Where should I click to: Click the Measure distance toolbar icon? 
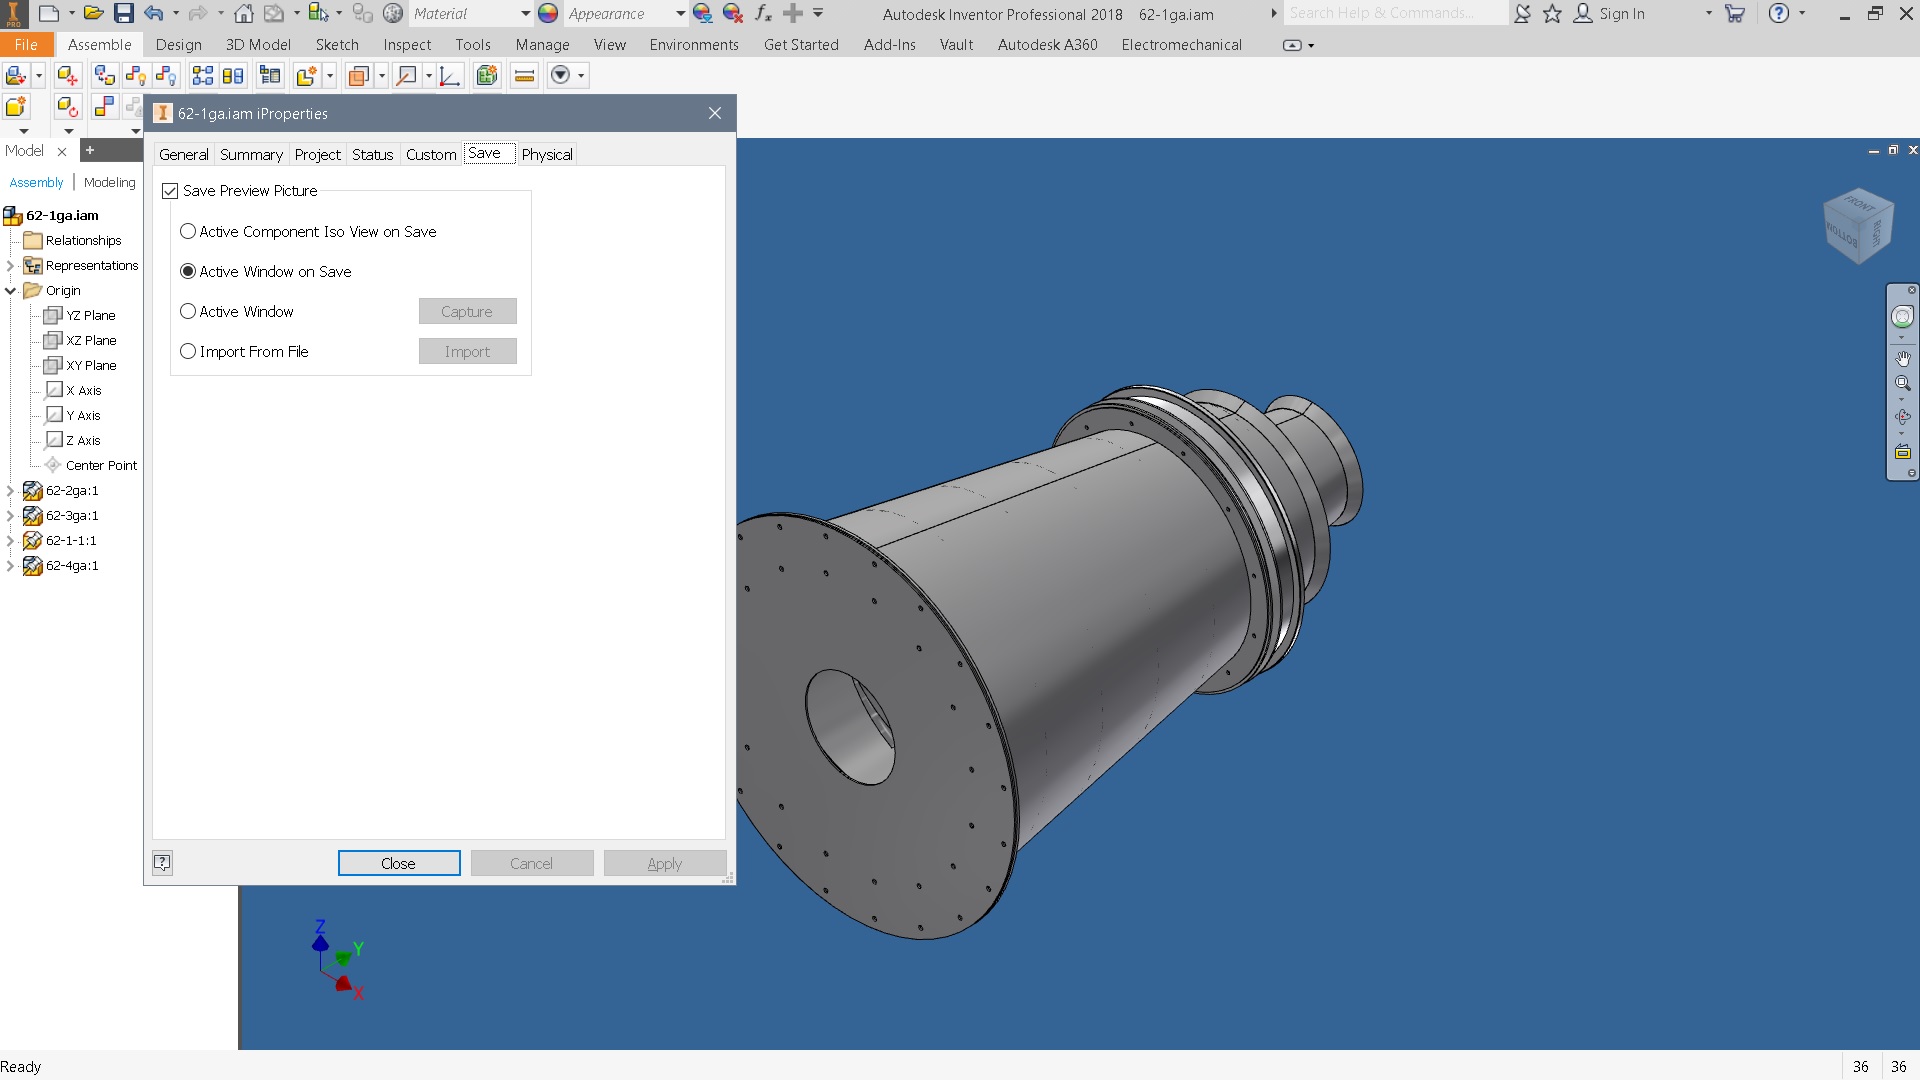tap(524, 75)
